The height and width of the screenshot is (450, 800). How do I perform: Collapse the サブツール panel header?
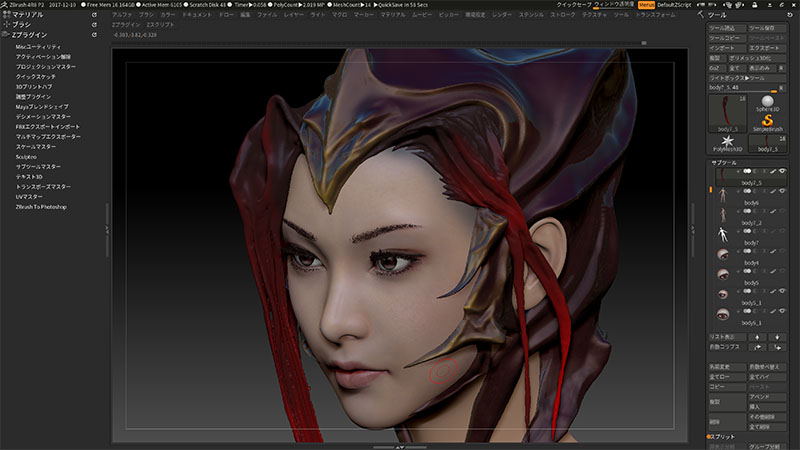(x=724, y=163)
